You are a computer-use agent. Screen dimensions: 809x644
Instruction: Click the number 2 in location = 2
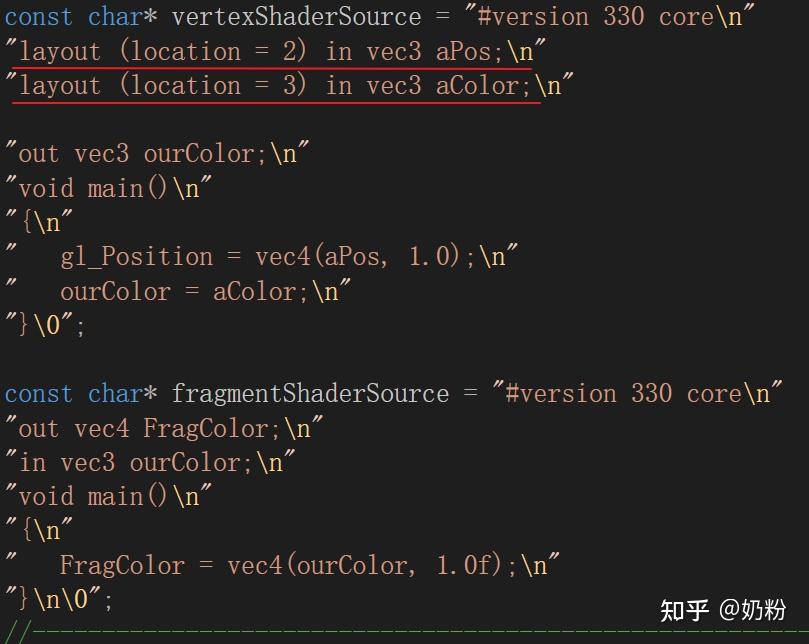point(289,51)
